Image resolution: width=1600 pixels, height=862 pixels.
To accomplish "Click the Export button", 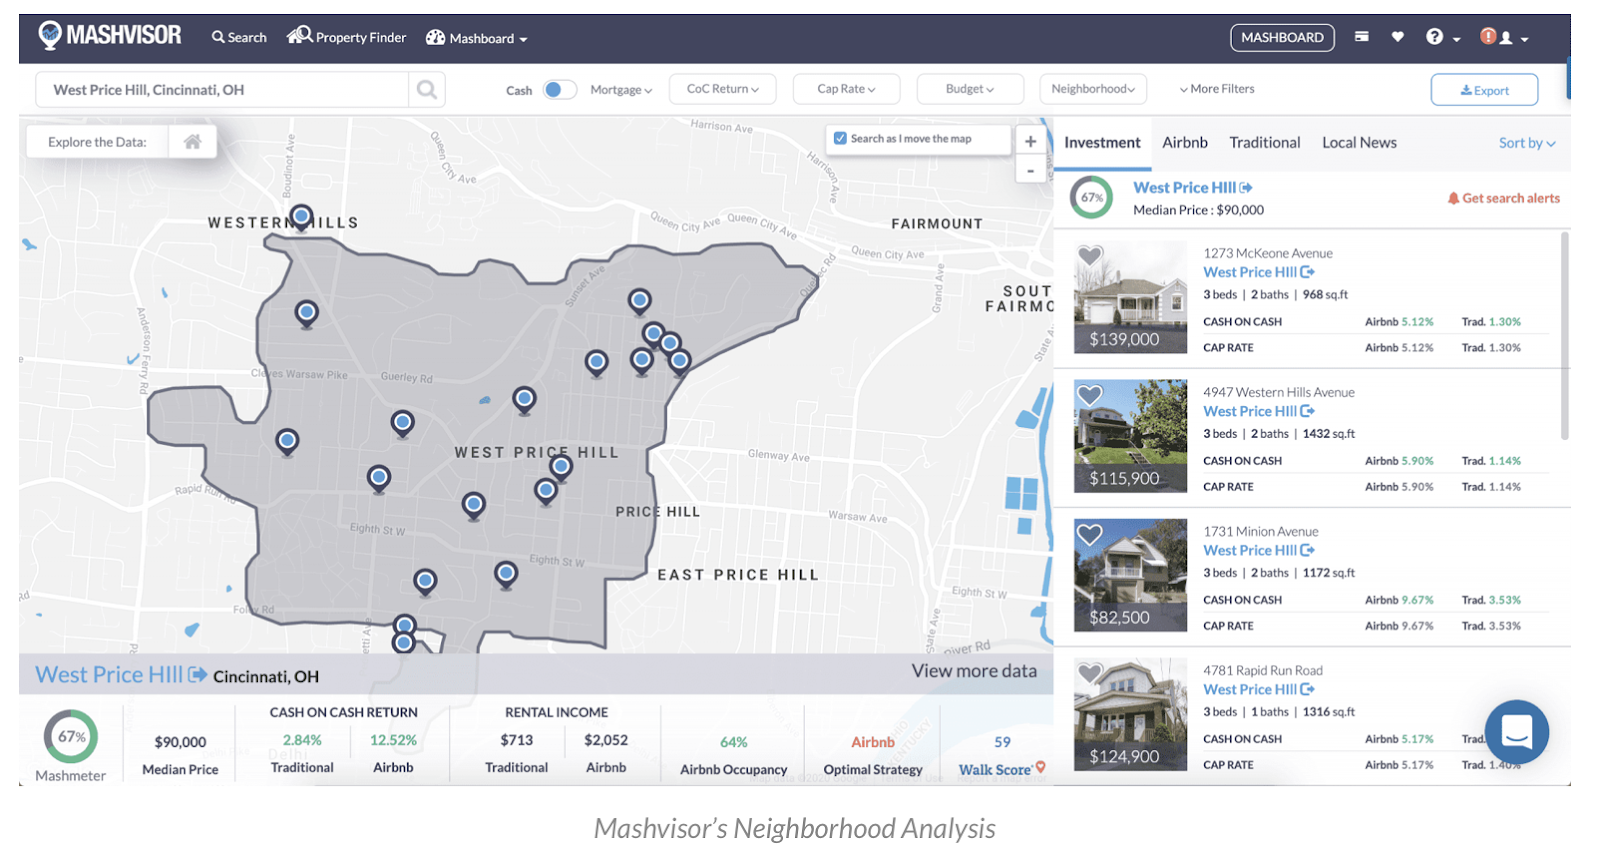I will [1484, 90].
